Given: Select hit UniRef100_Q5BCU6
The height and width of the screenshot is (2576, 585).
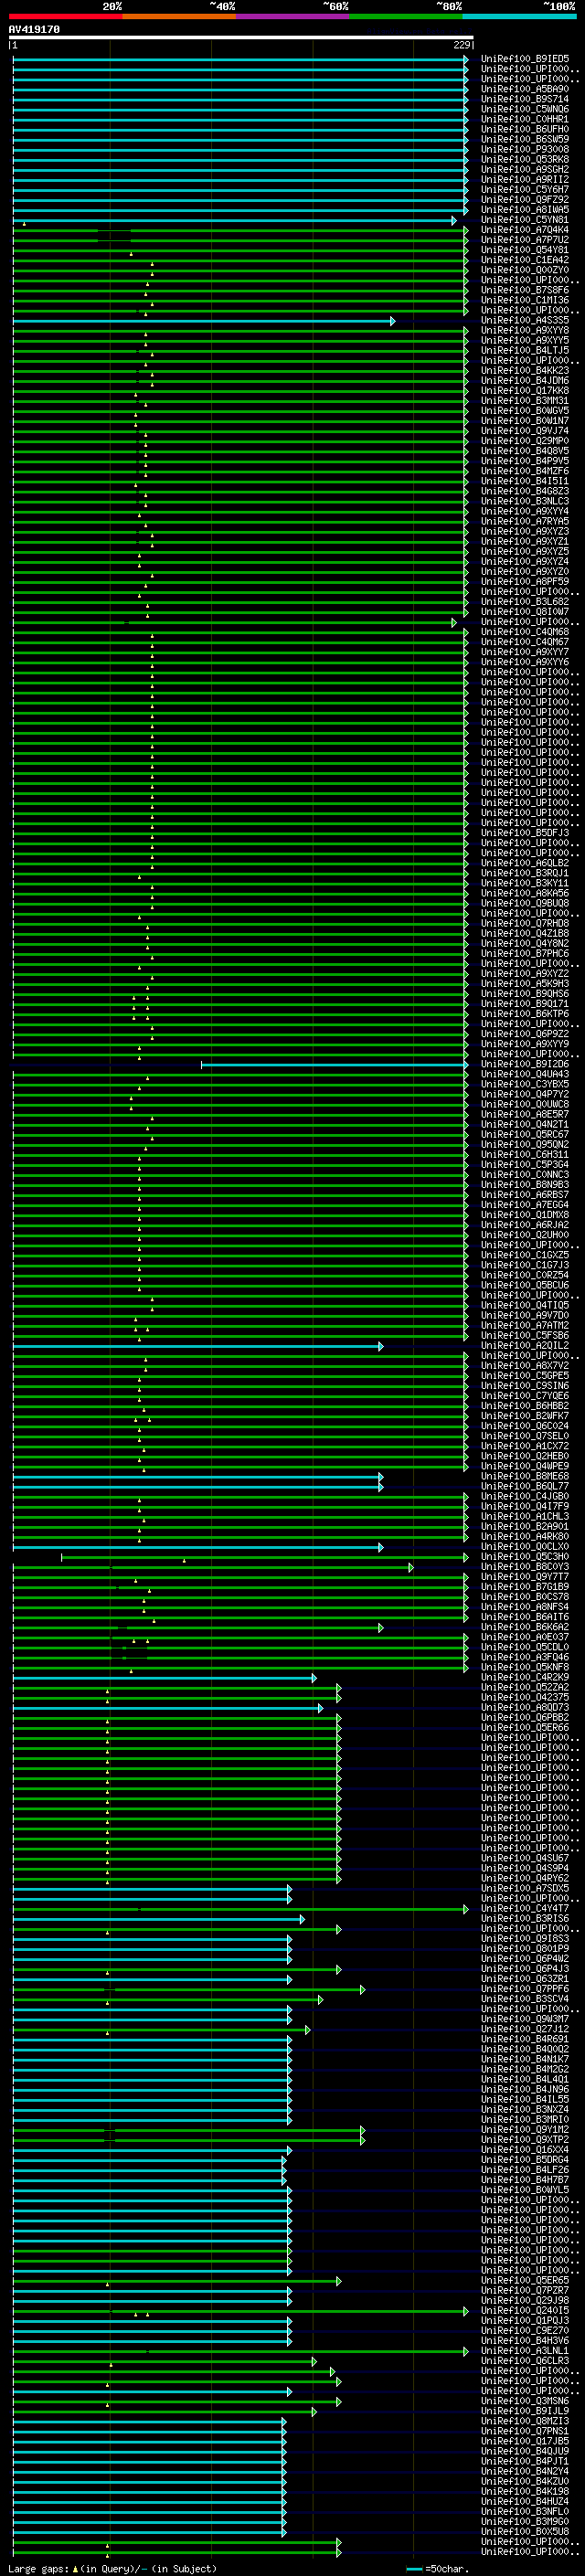Looking at the screenshot, I should click(x=525, y=1285).
